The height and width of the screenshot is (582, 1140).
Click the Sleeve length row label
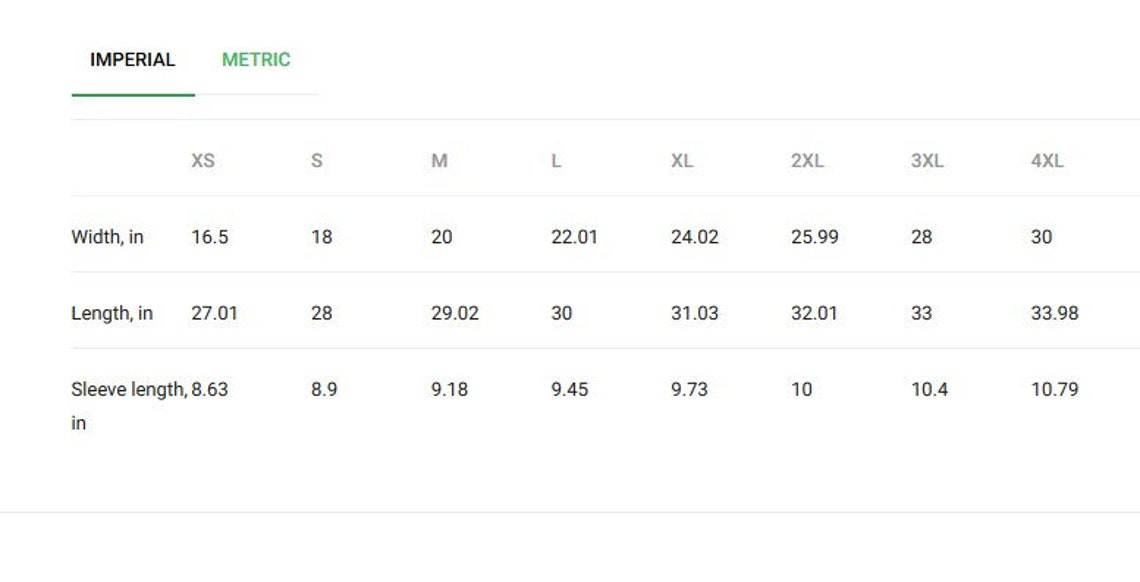point(129,405)
